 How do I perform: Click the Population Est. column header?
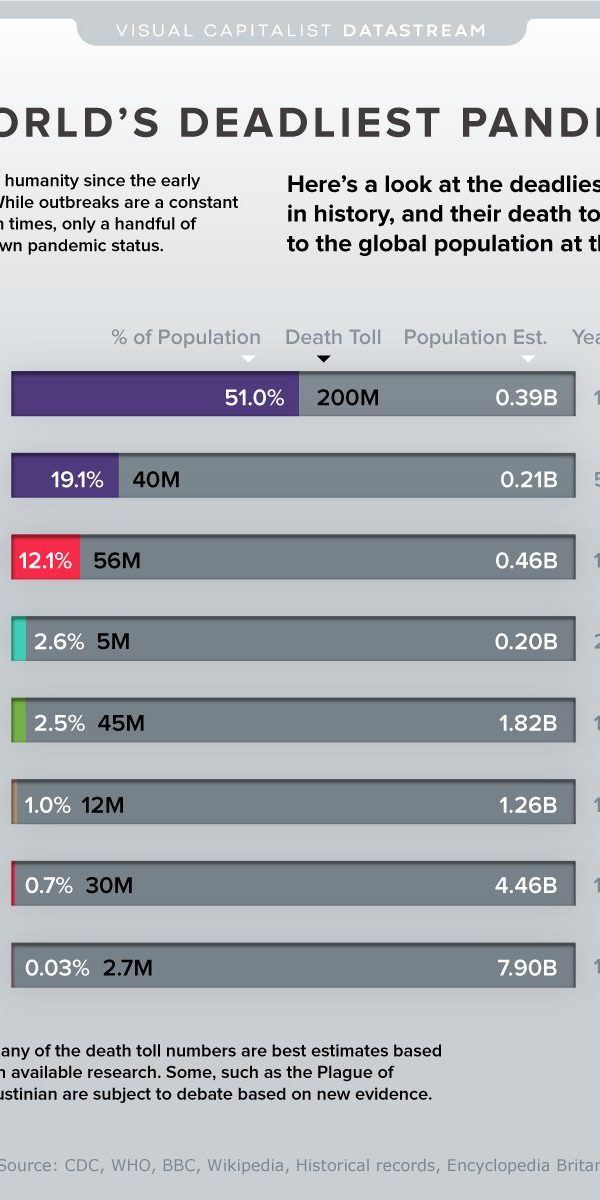475,337
